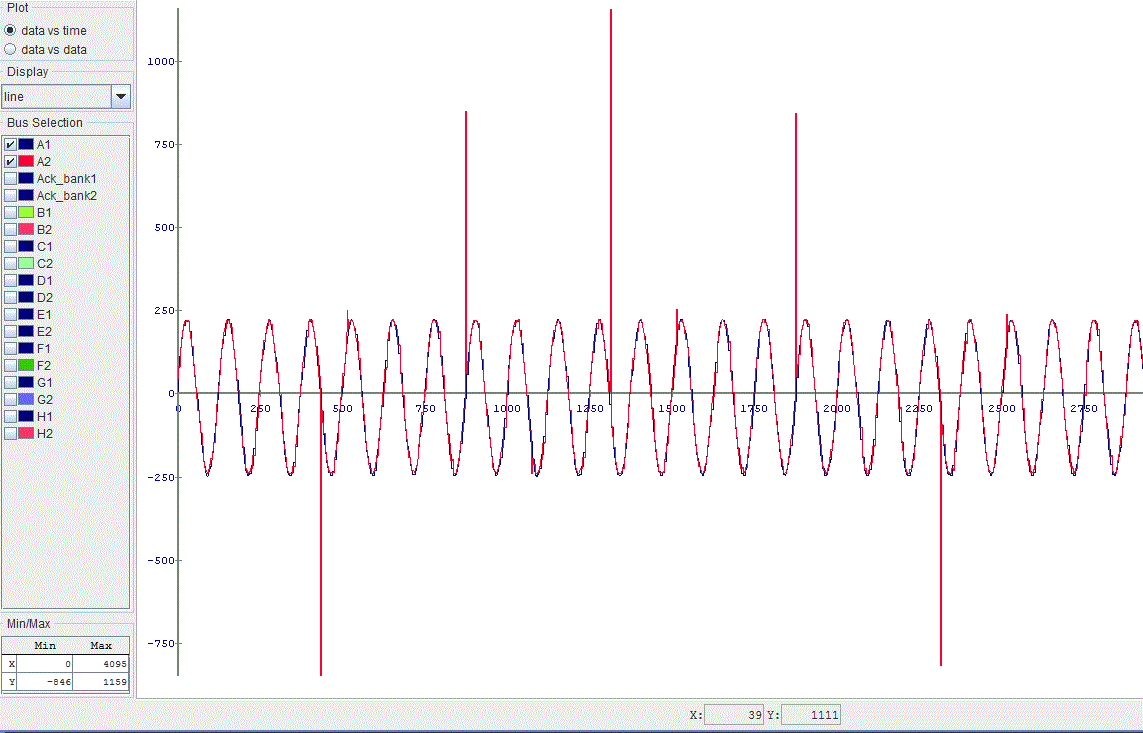Viewport: 1143px width, 733px height.
Task: Click the A2 red color swatch
Action: (x=26, y=161)
